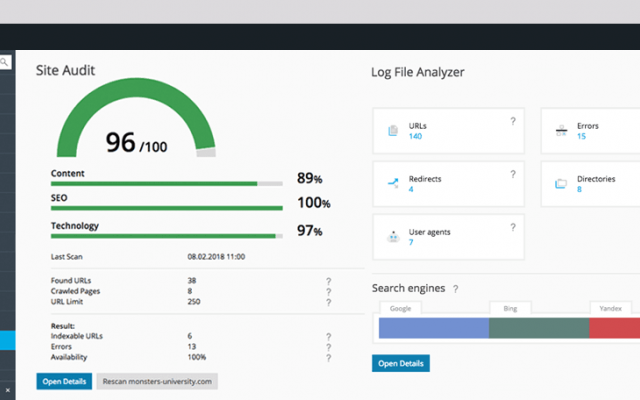Show help for Found URLs row
The width and height of the screenshot is (640, 400).
(329, 281)
